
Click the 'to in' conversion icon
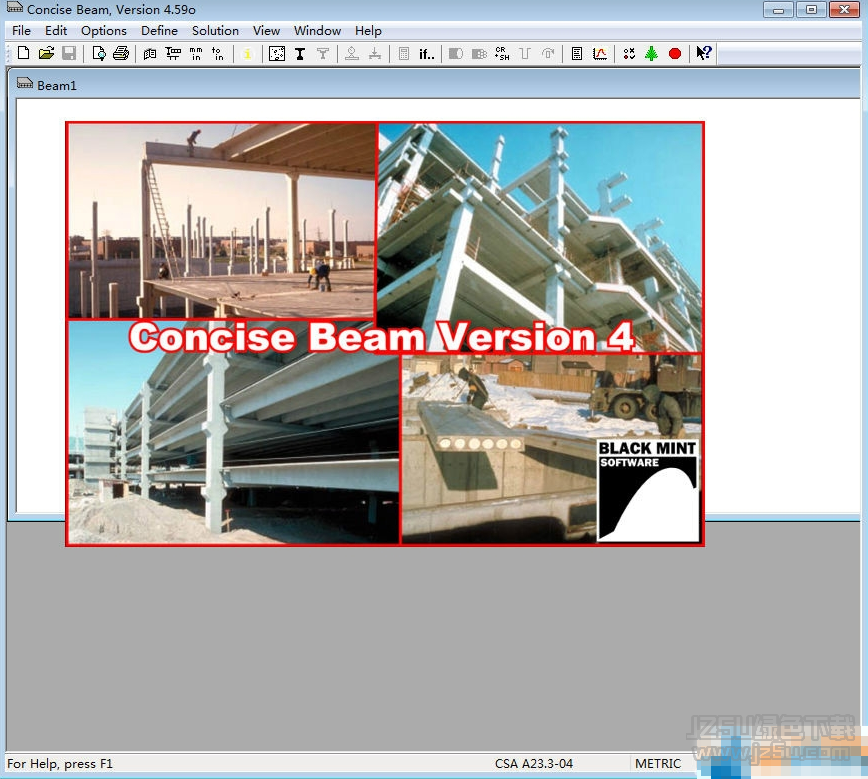click(x=218, y=54)
